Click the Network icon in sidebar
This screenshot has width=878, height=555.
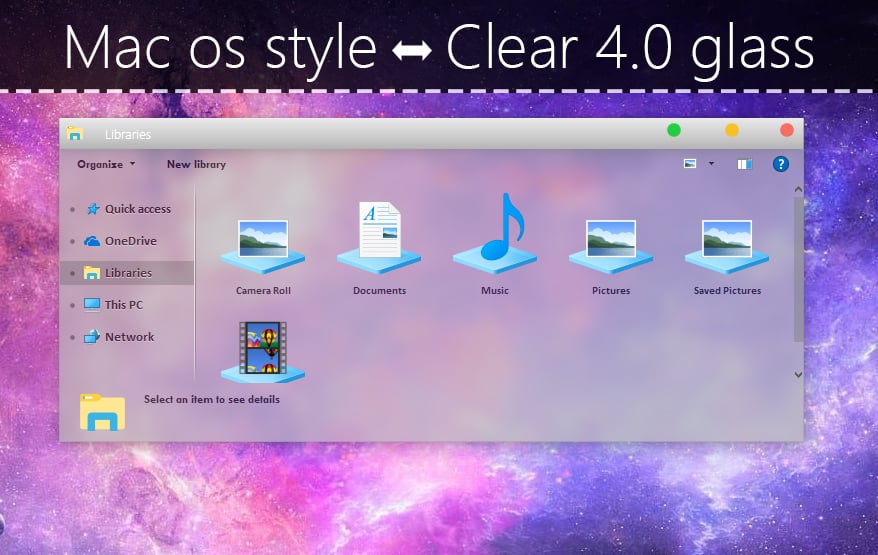click(x=92, y=337)
